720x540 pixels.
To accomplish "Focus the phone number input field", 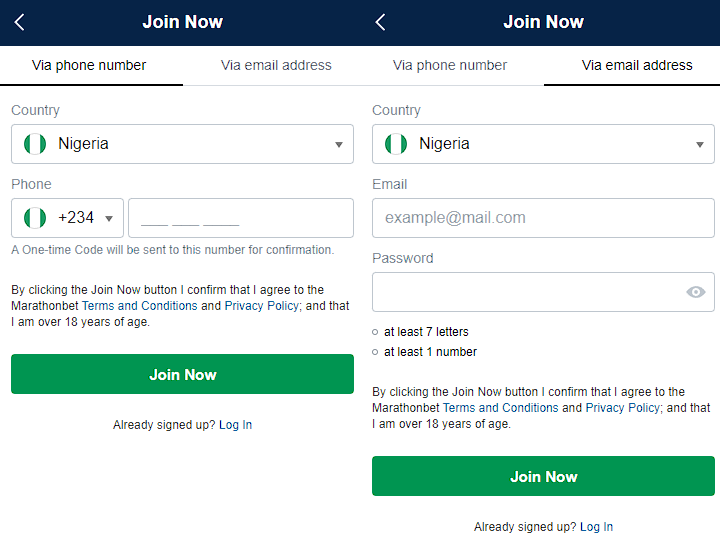I will click(240, 218).
